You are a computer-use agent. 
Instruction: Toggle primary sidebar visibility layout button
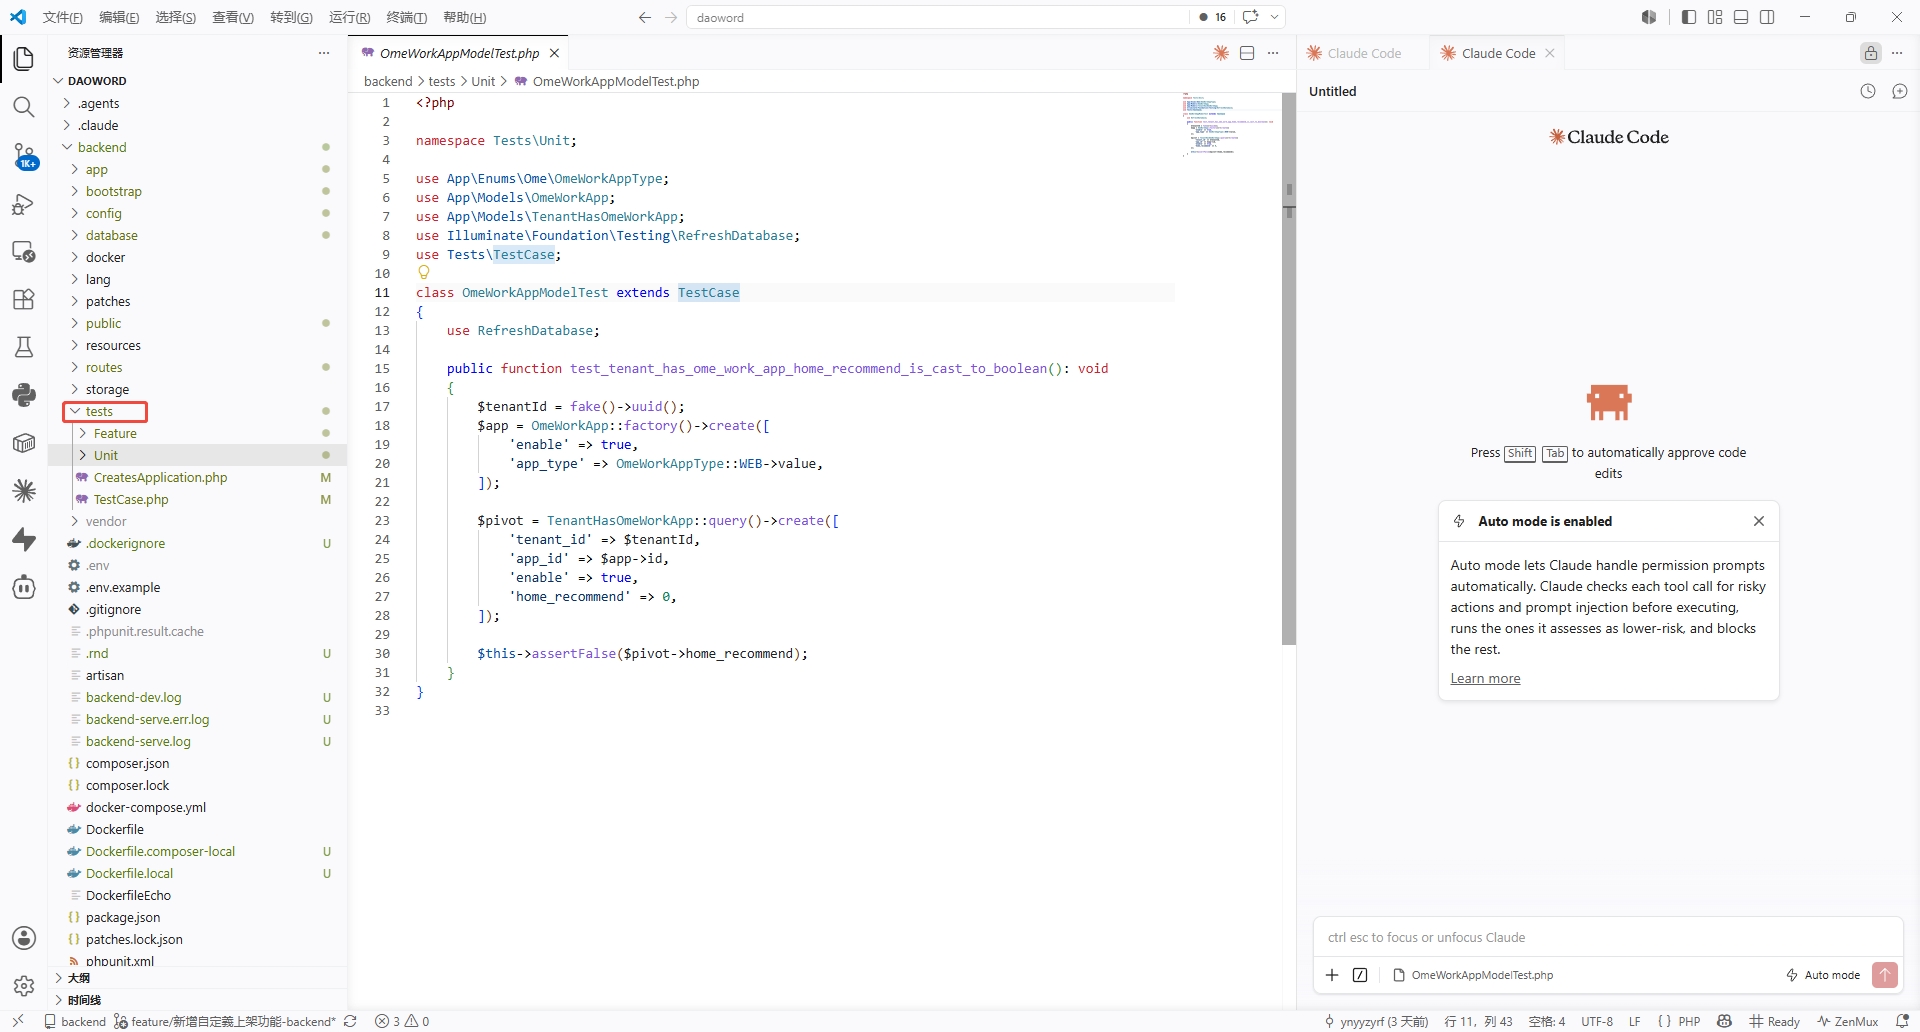1689,17
